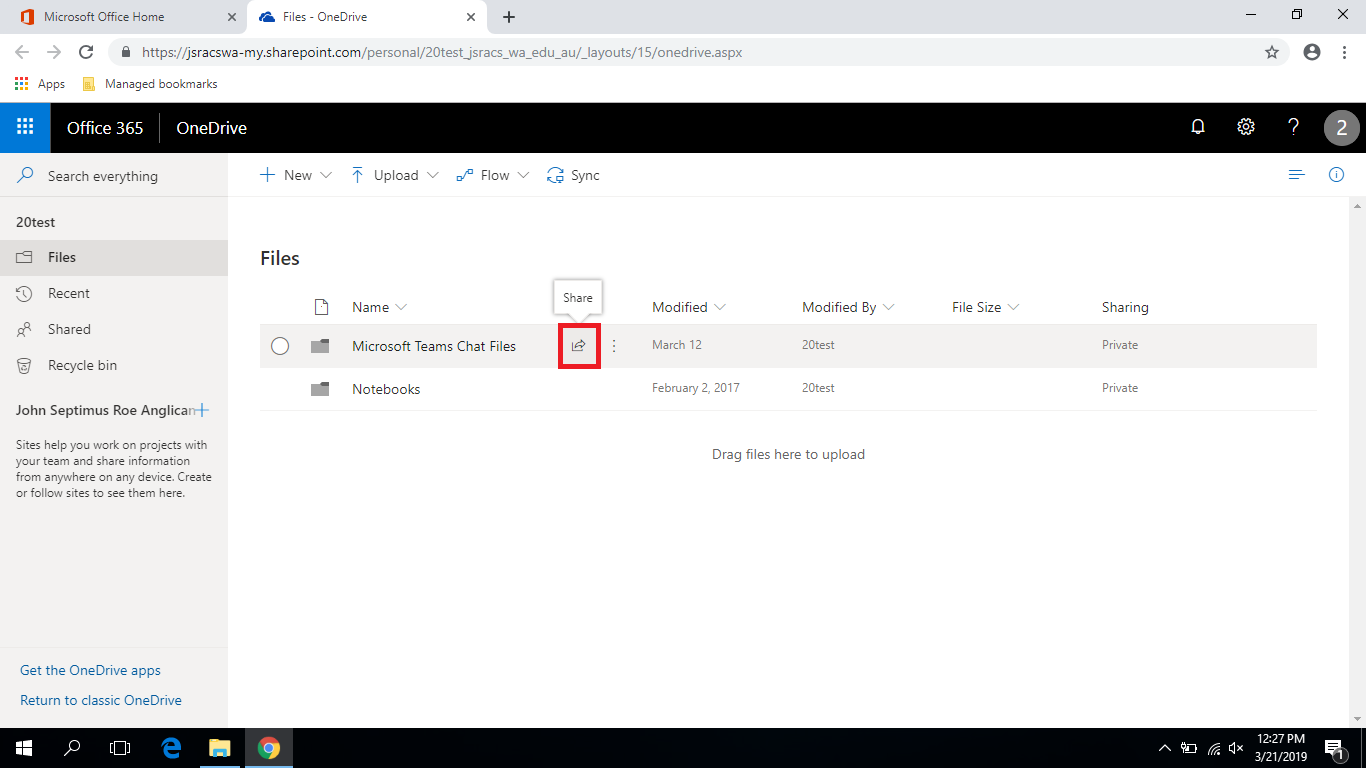Click the Files - OneDrive browser tab
This screenshot has width=1366, height=768.
click(x=367, y=17)
